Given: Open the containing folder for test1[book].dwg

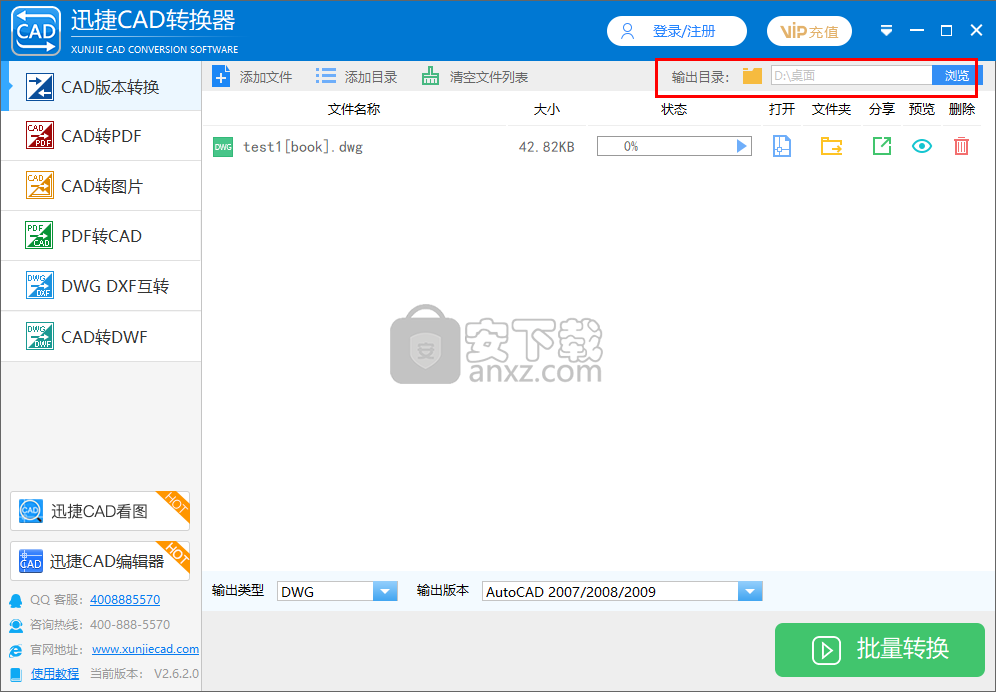Looking at the screenshot, I should point(831,146).
